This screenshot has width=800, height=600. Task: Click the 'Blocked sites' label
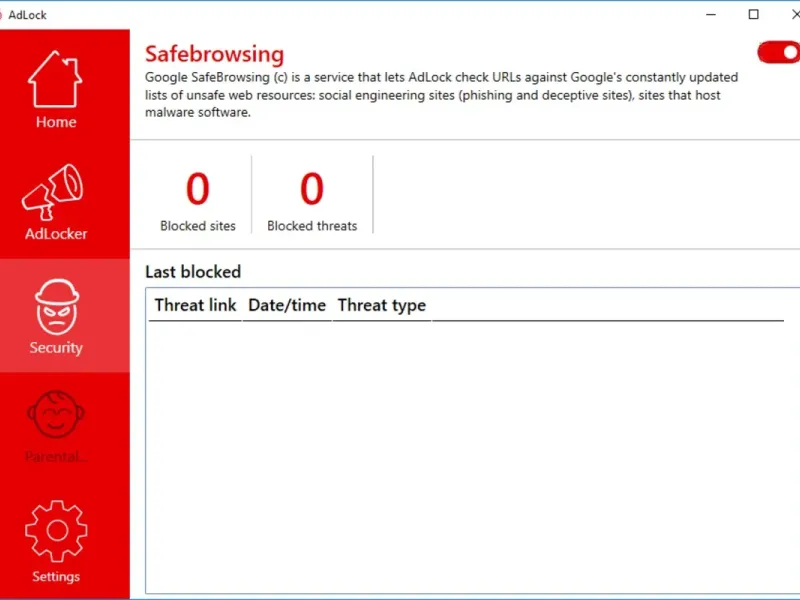coord(198,226)
